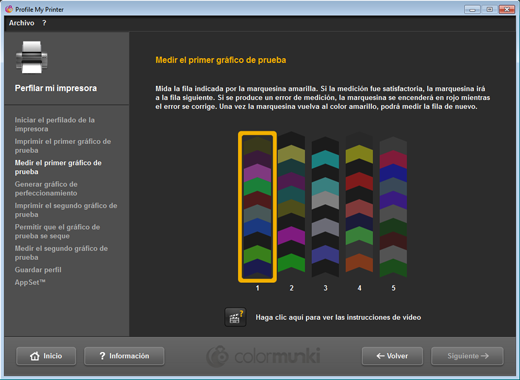Click the colormunki logo in footer
The height and width of the screenshot is (380, 520).
tap(263, 356)
